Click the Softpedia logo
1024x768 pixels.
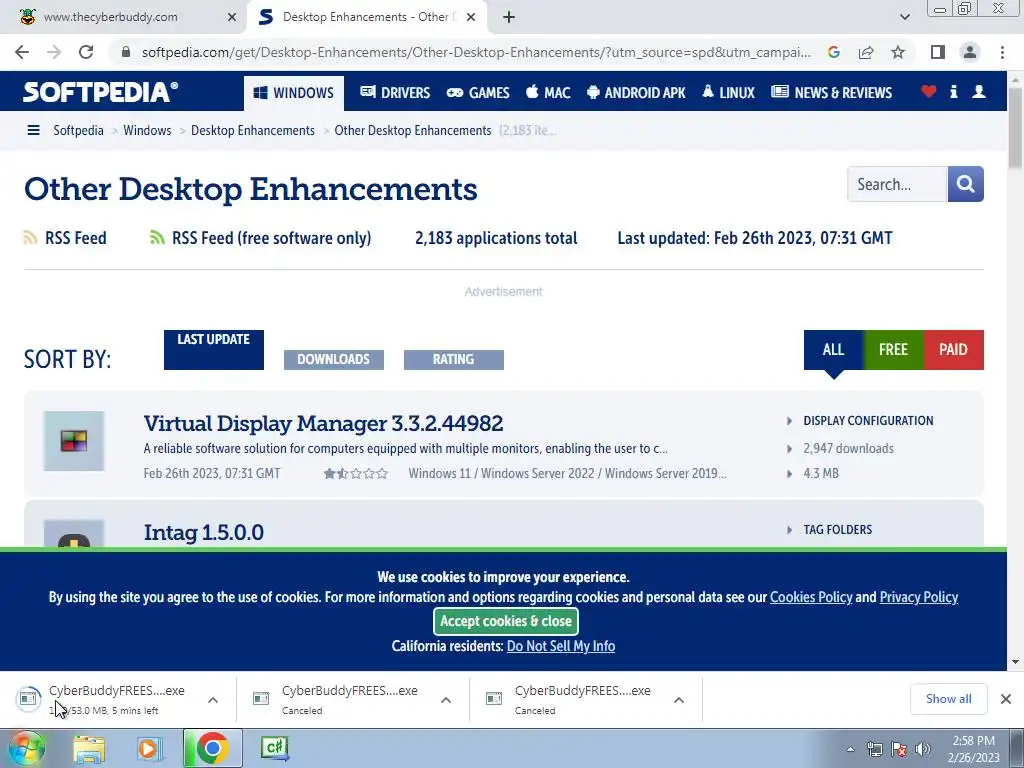click(x=101, y=92)
